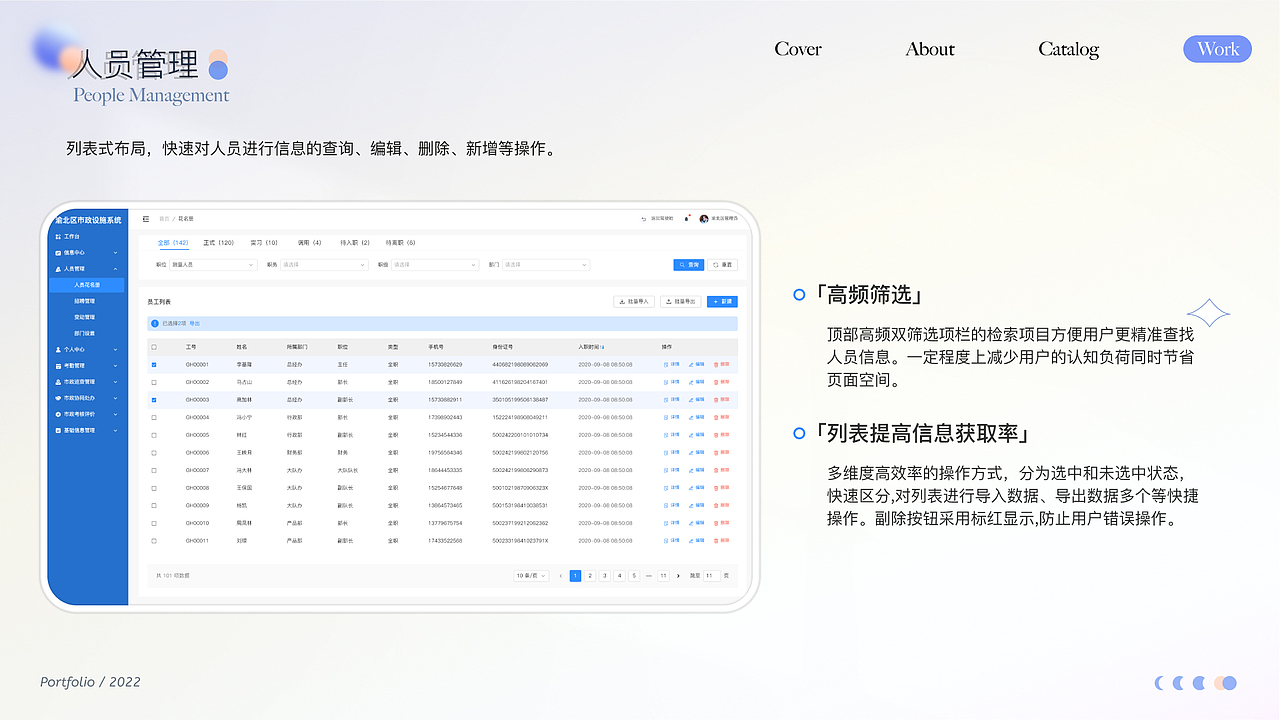Image resolution: width=1280 pixels, height=720 pixels.
Task: Click the 批量导入 button
Action: point(634,301)
